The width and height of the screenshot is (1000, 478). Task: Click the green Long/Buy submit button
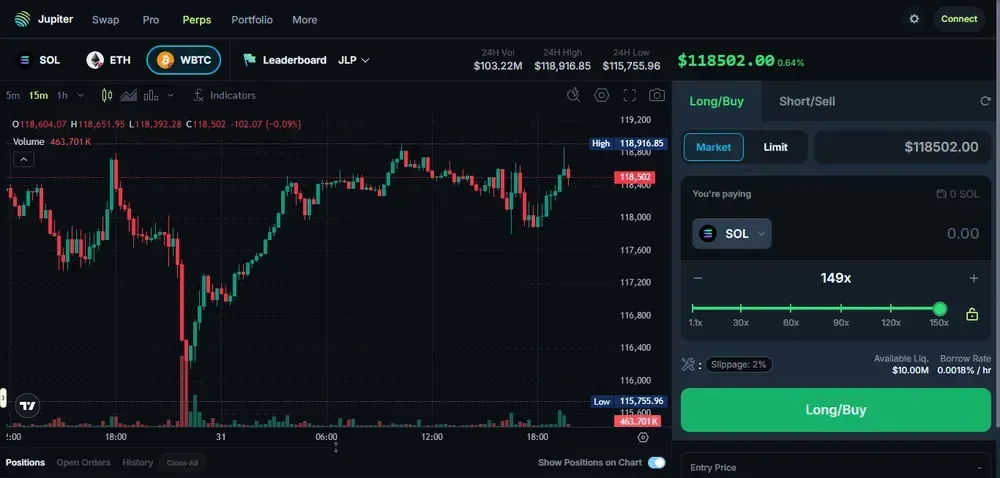[836, 410]
